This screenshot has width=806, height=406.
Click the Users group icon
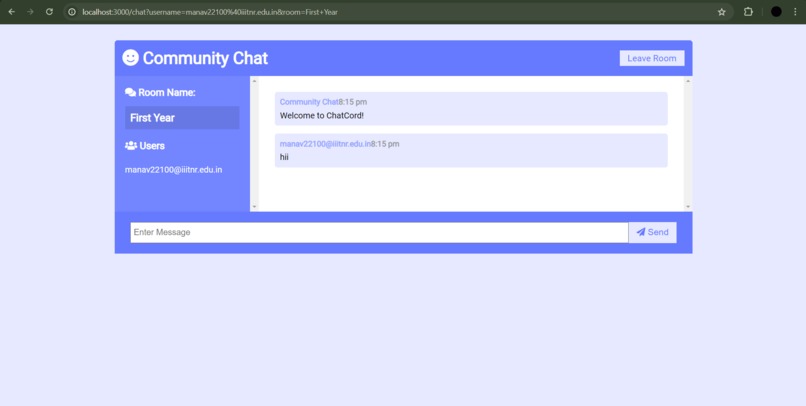click(131, 146)
